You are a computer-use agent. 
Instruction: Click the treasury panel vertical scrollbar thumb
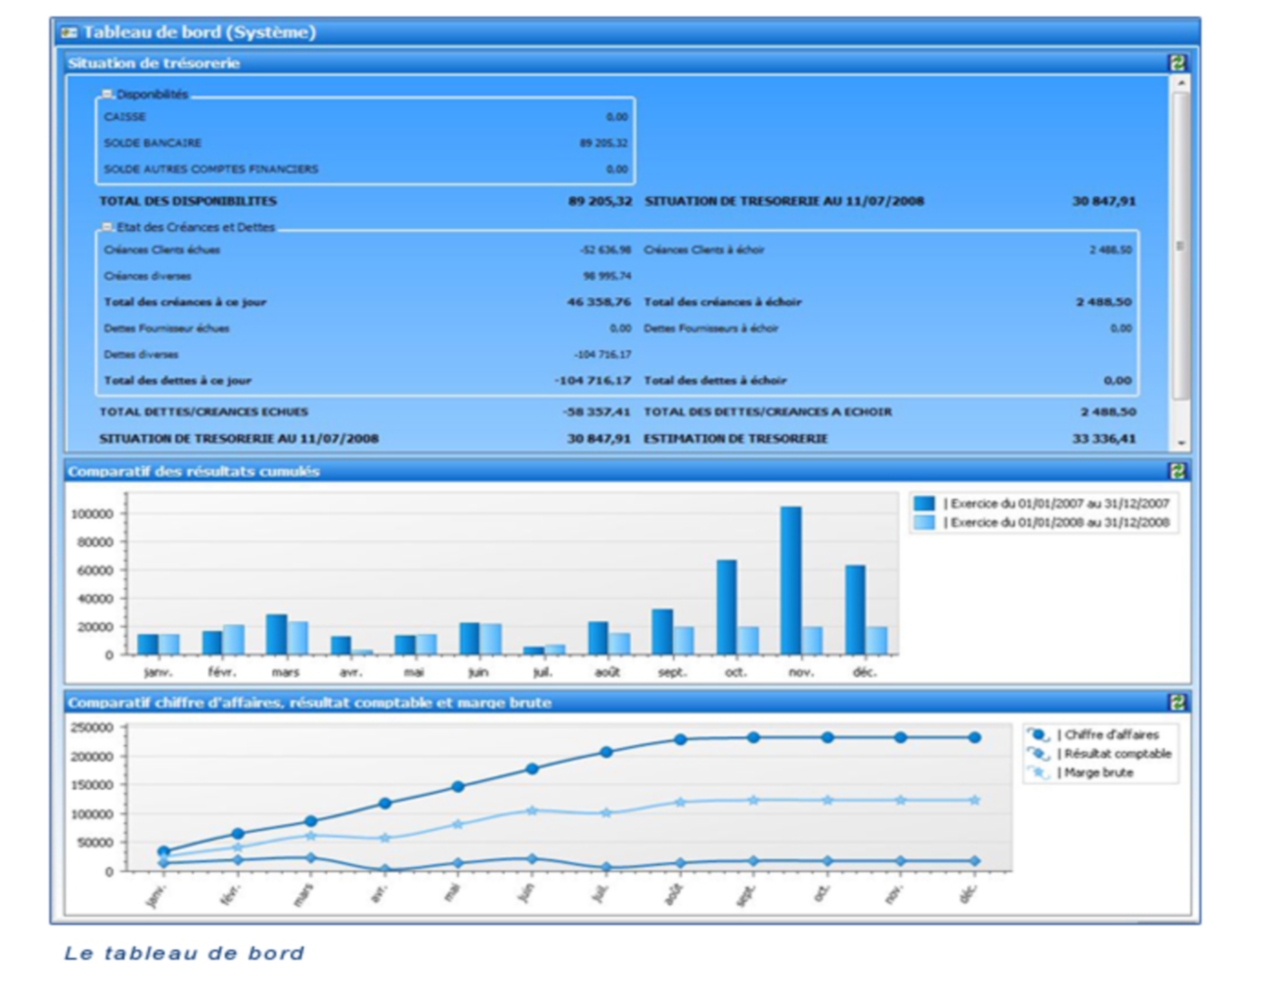pos(1181,245)
